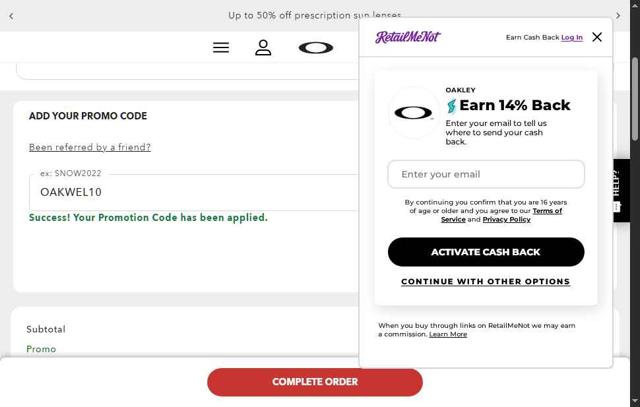This screenshot has width=640, height=407.
Task: Click the Oakley logo in the header
Action: [x=316, y=47]
